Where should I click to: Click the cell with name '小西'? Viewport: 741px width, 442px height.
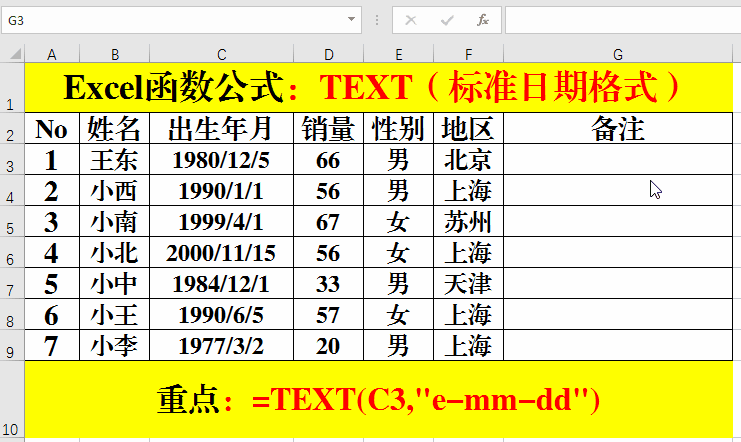tap(114, 190)
